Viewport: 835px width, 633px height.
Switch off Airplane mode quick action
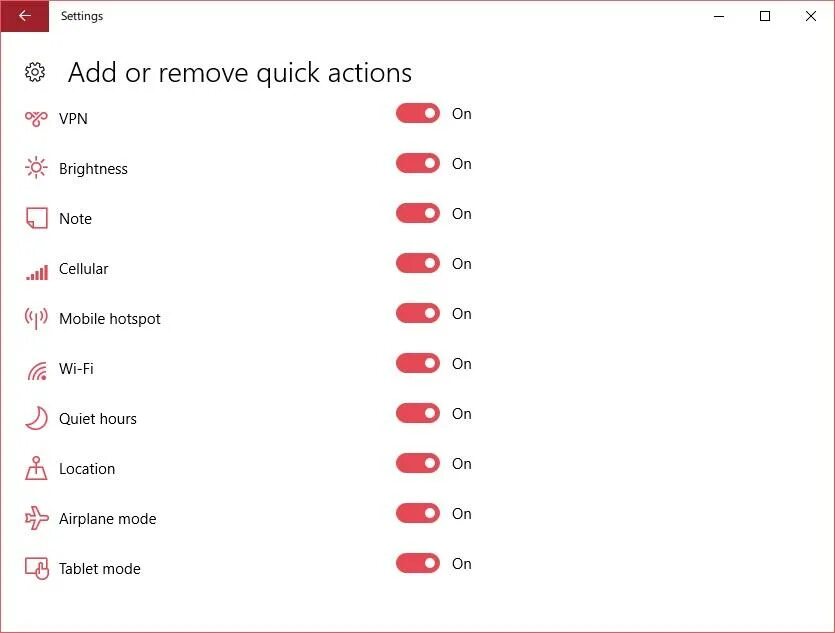(x=418, y=514)
